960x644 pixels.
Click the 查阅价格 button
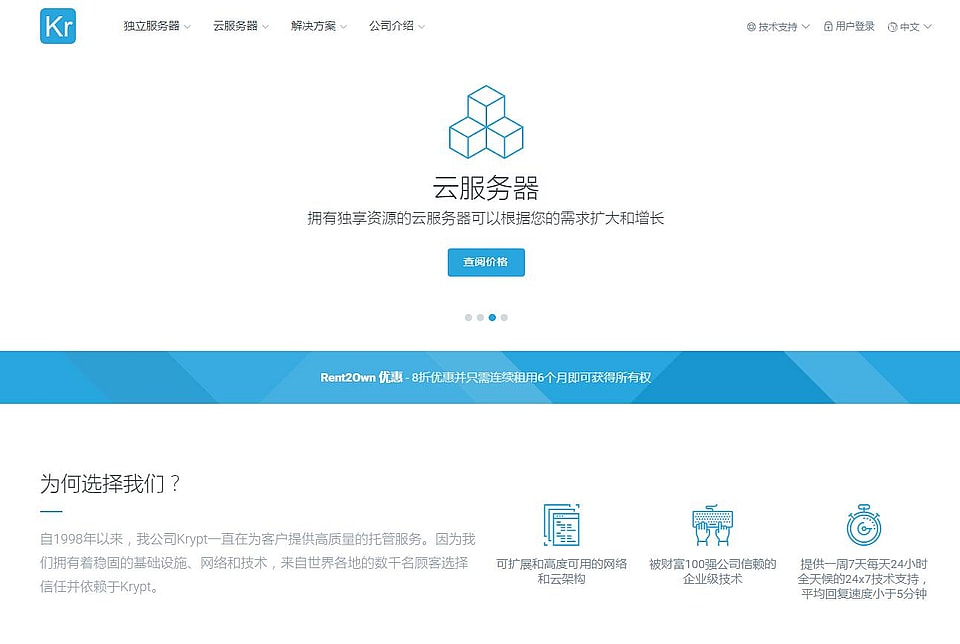486,262
